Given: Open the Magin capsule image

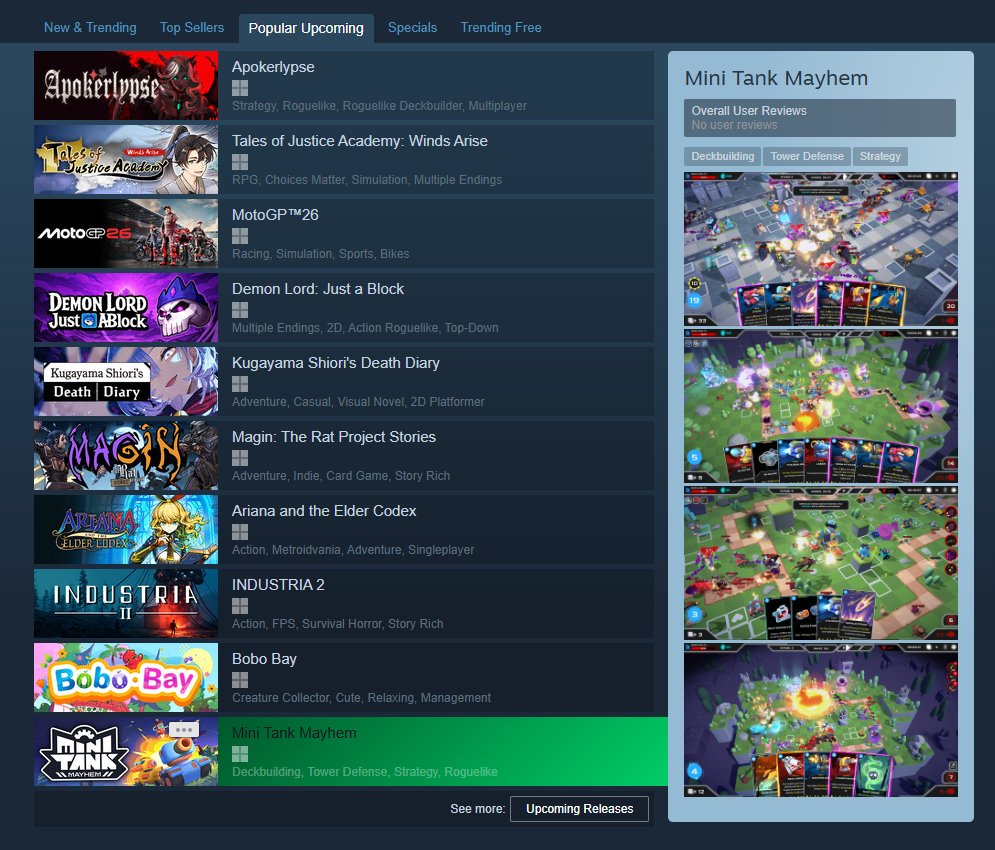Looking at the screenshot, I should [x=126, y=455].
